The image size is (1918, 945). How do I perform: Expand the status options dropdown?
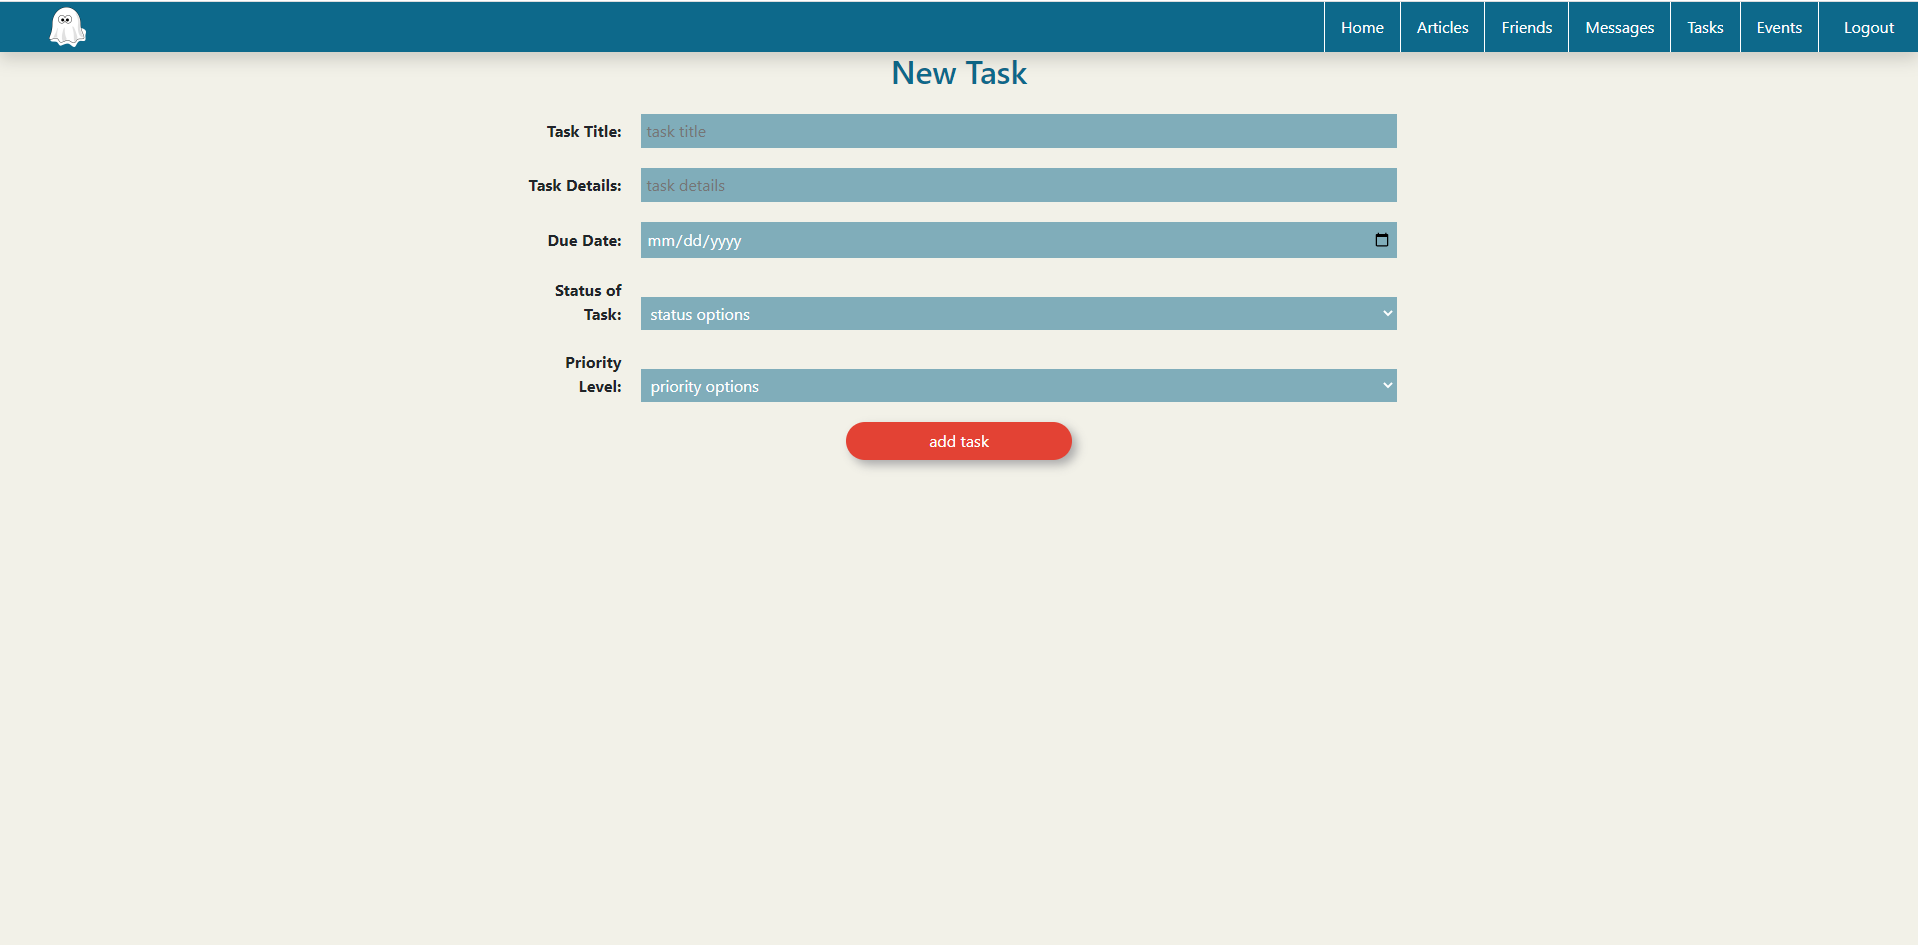[x=1018, y=314]
